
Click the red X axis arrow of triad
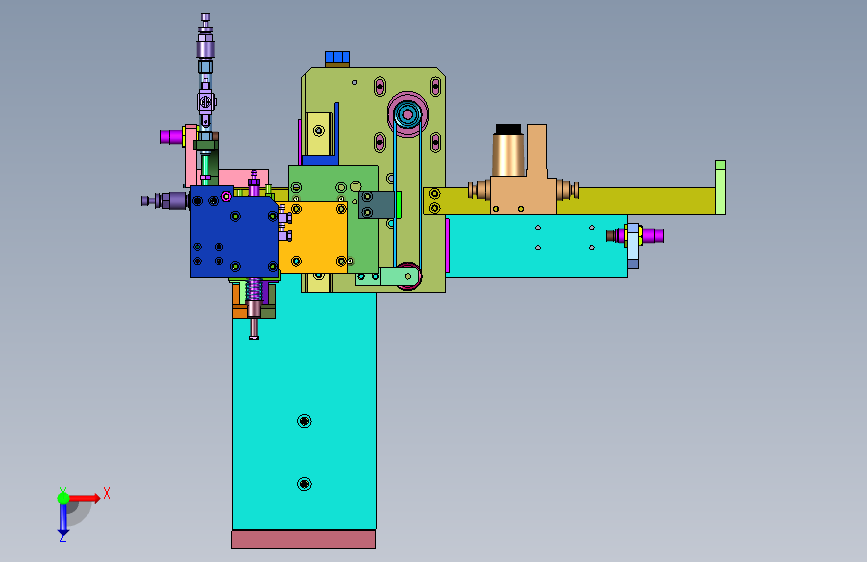tap(85, 498)
